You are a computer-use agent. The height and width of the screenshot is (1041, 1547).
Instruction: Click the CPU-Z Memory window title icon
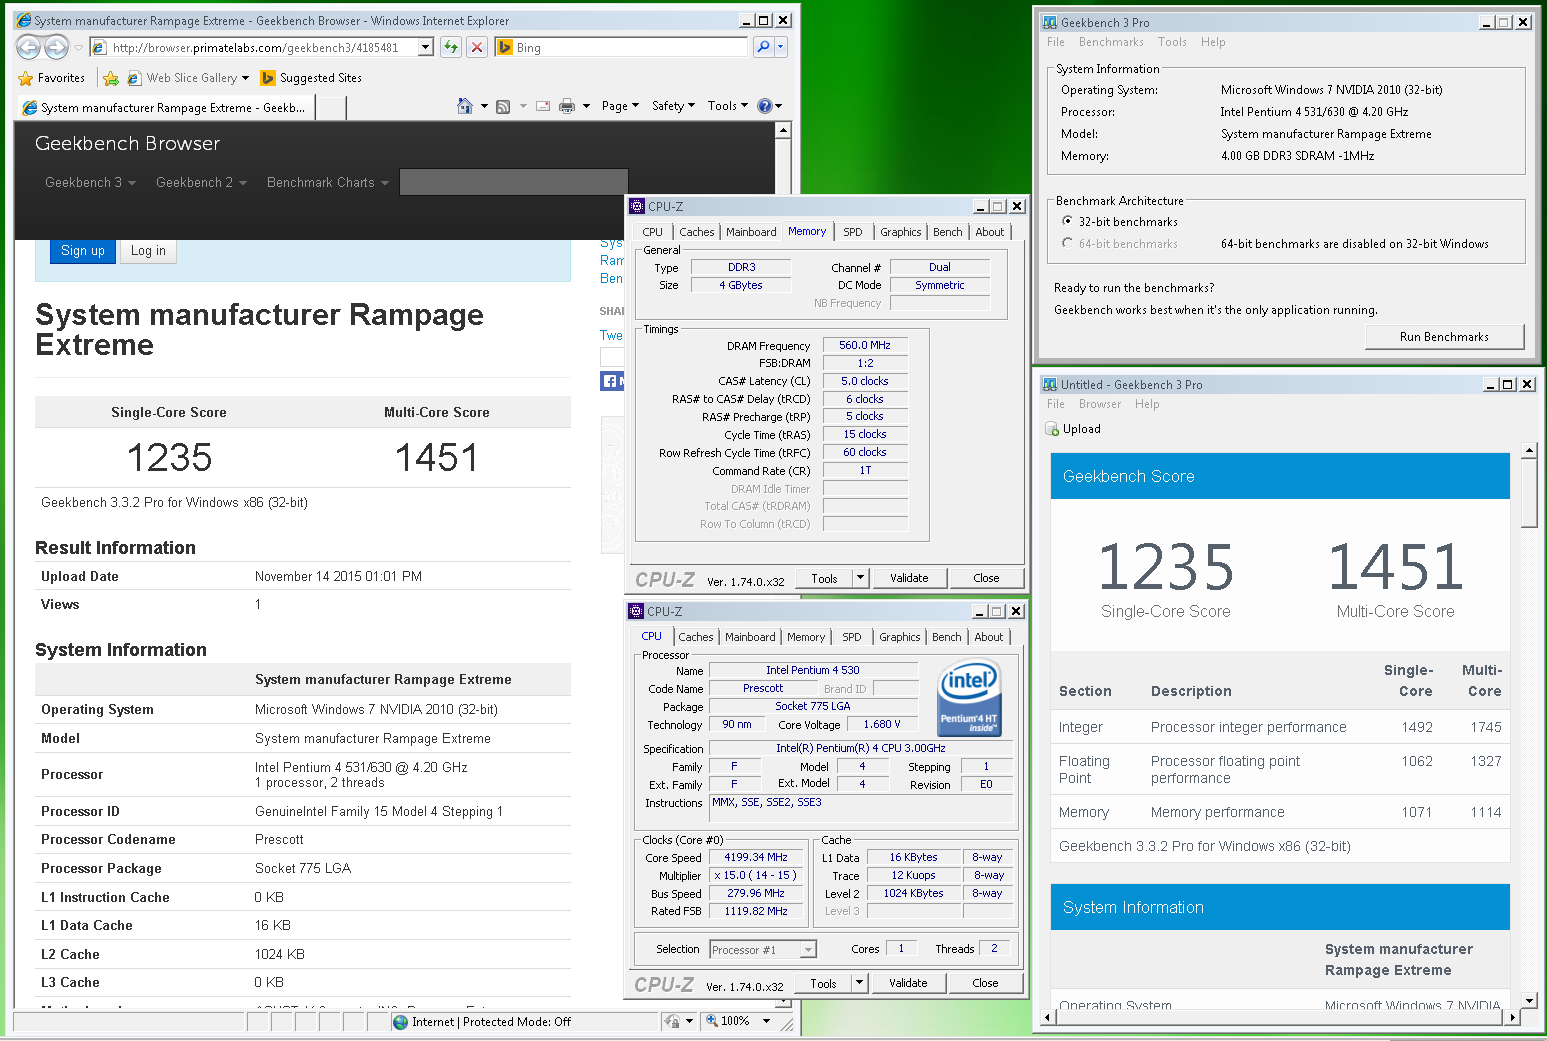(637, 207)
